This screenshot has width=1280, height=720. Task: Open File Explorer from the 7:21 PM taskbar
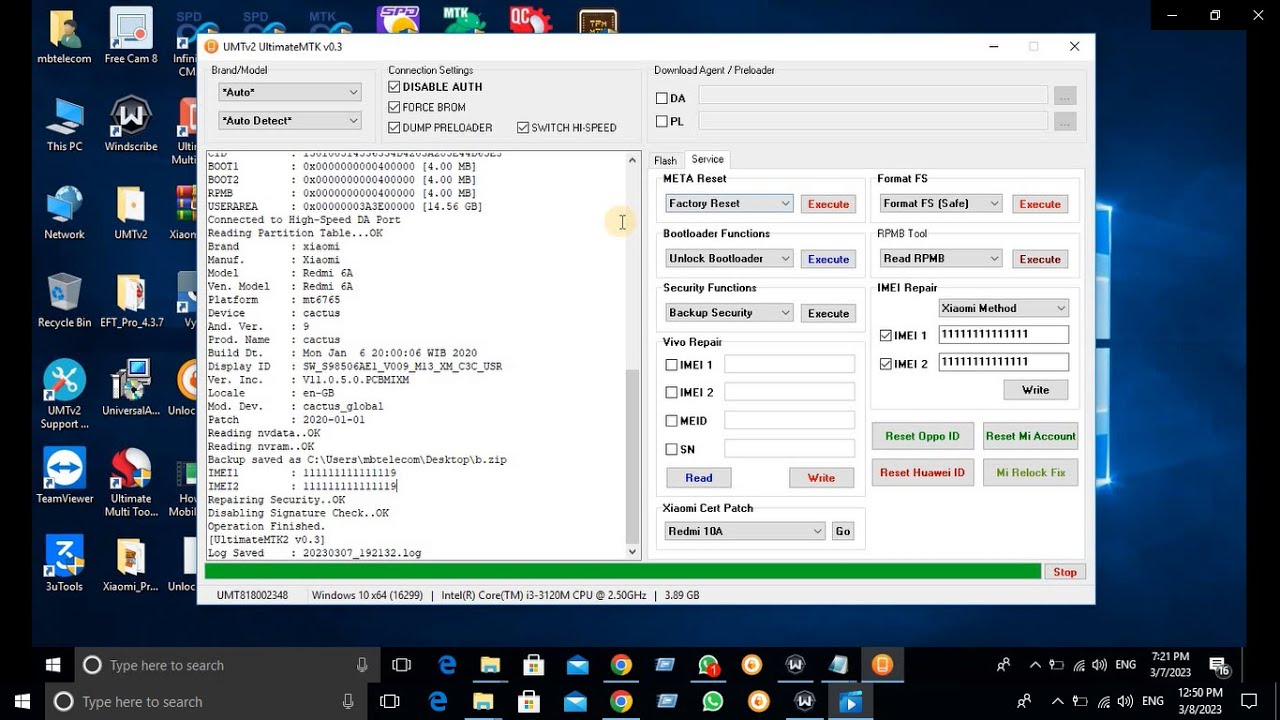pyautogui.click(x=490, y=665)
